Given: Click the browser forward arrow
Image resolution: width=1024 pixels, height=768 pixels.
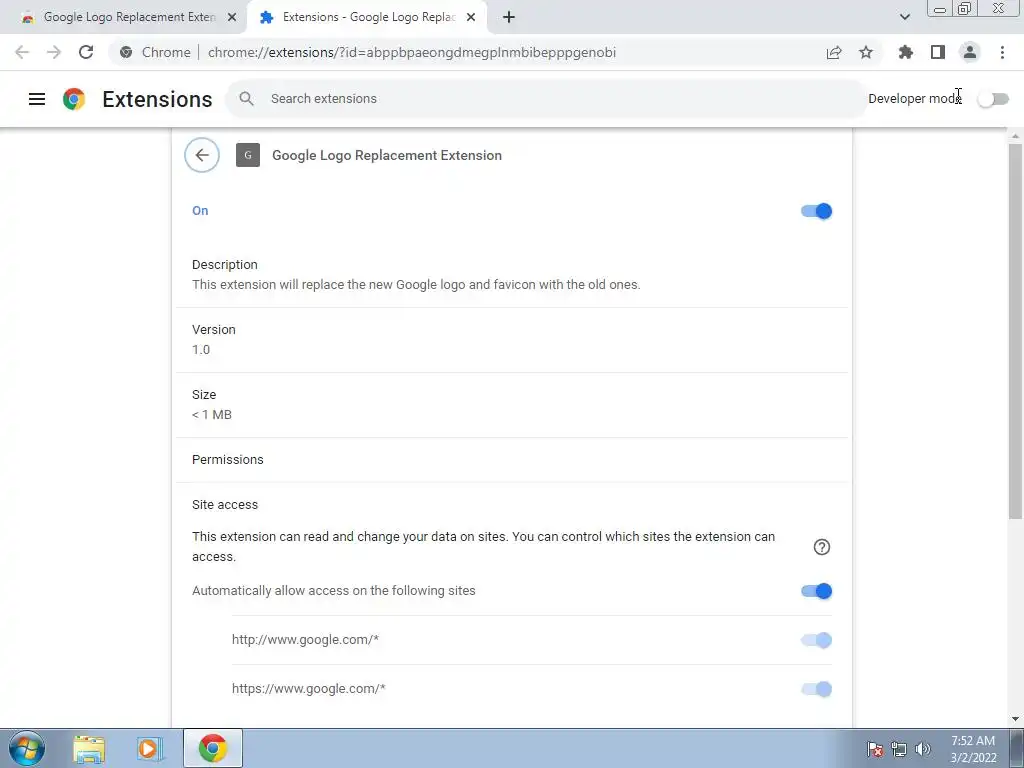Looking at the screenshot, I should tap(54, 52).
